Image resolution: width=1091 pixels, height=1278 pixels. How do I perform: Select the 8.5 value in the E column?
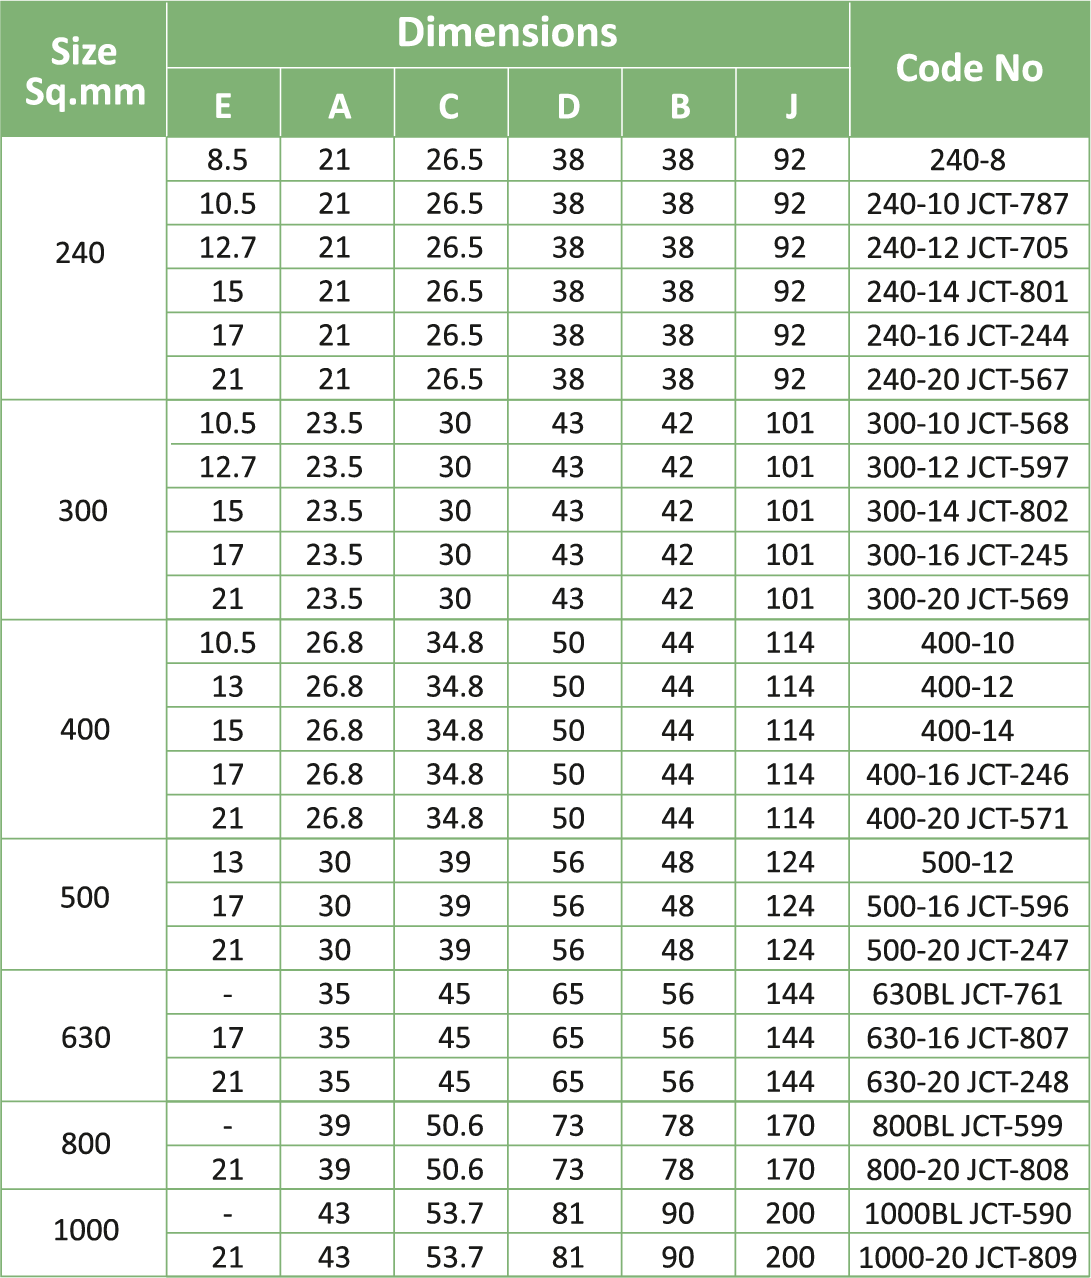227,160
